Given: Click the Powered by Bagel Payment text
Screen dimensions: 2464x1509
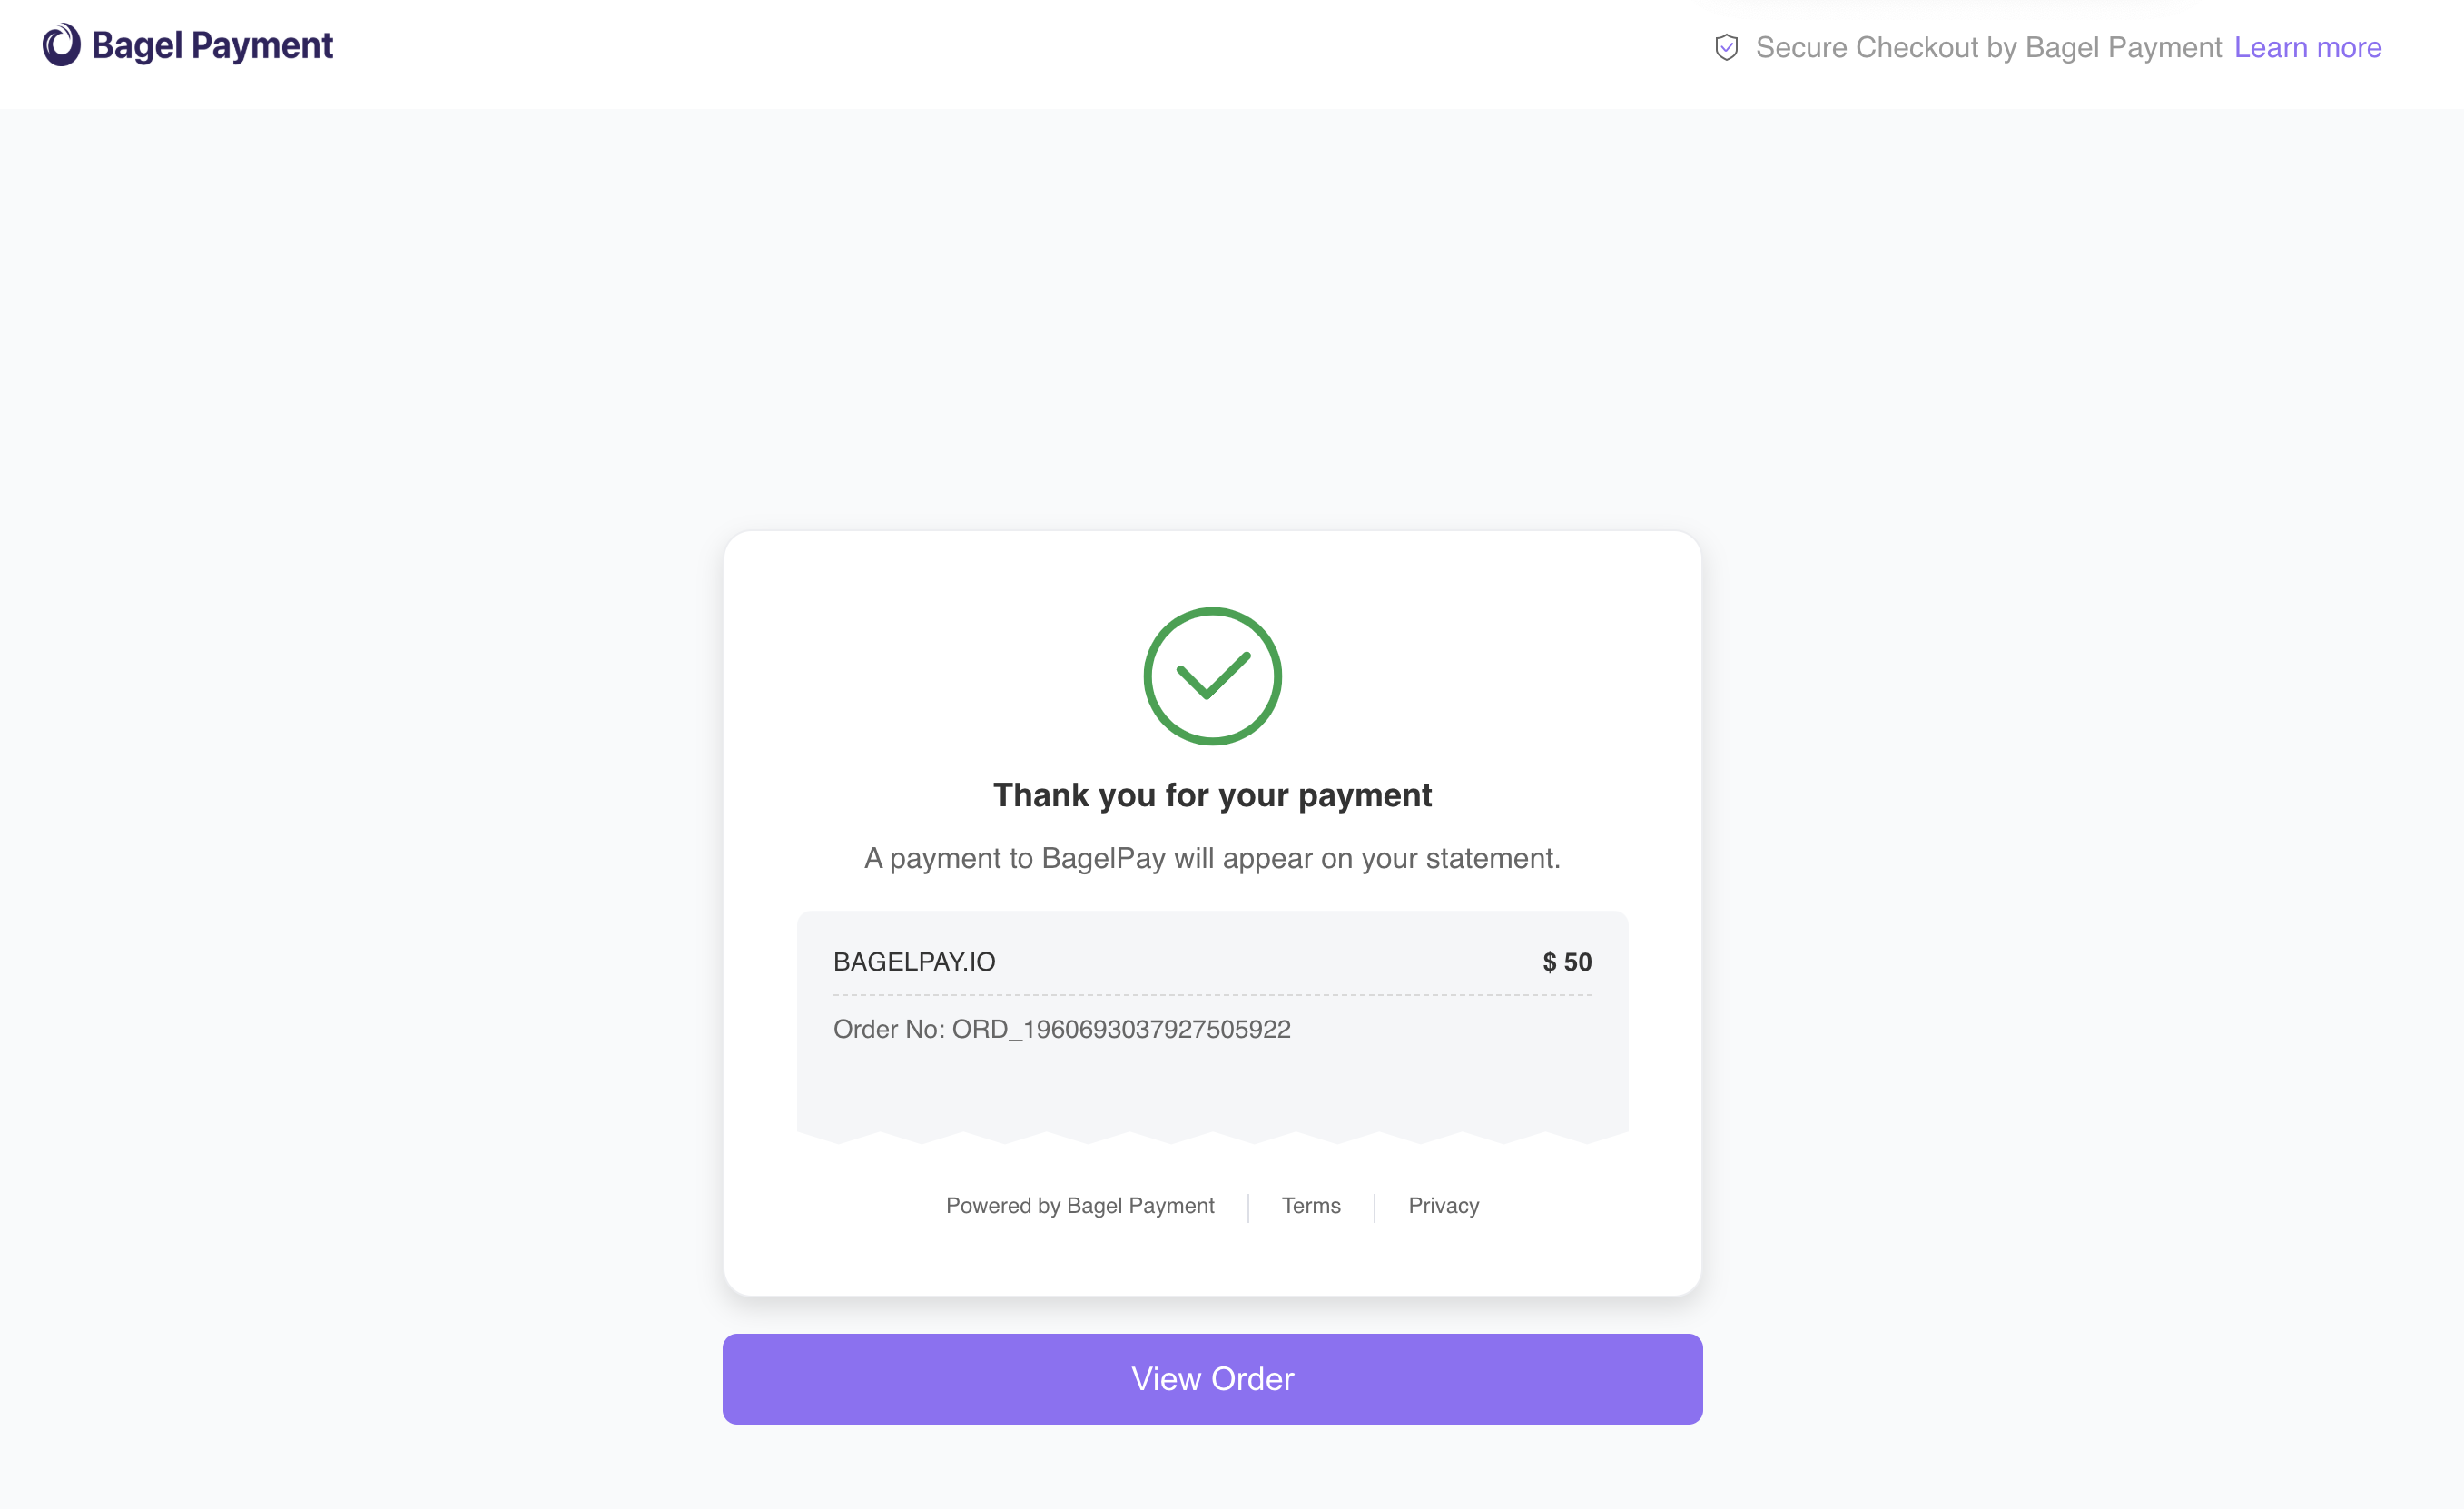Looking at the screenshot, I should click(1080, 1206).
